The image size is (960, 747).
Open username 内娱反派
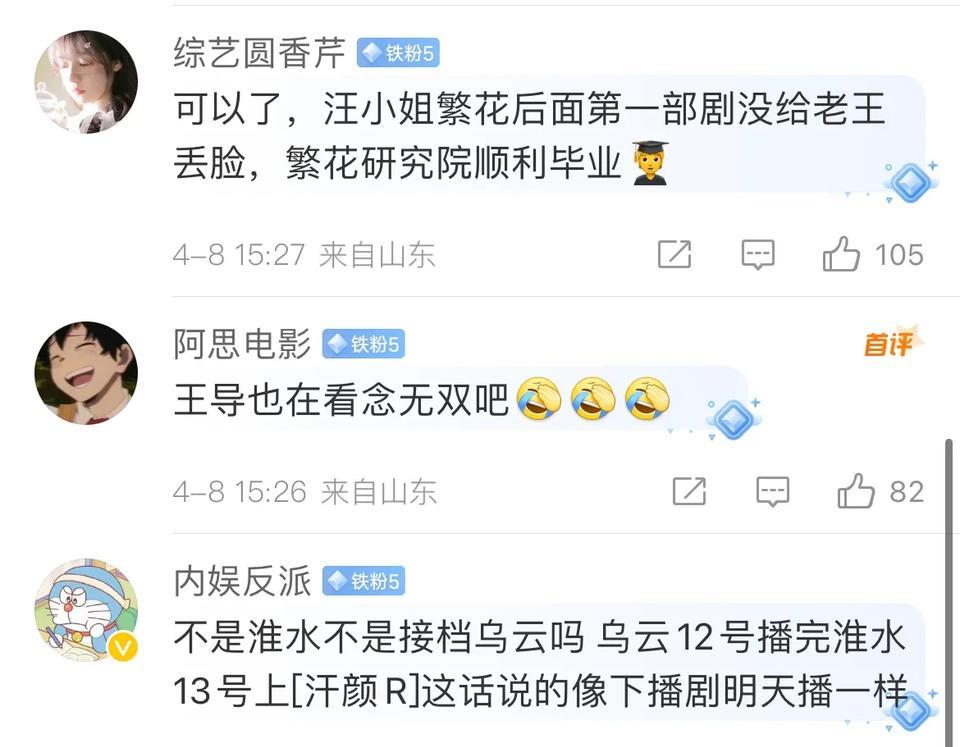[x=242, y=580]
